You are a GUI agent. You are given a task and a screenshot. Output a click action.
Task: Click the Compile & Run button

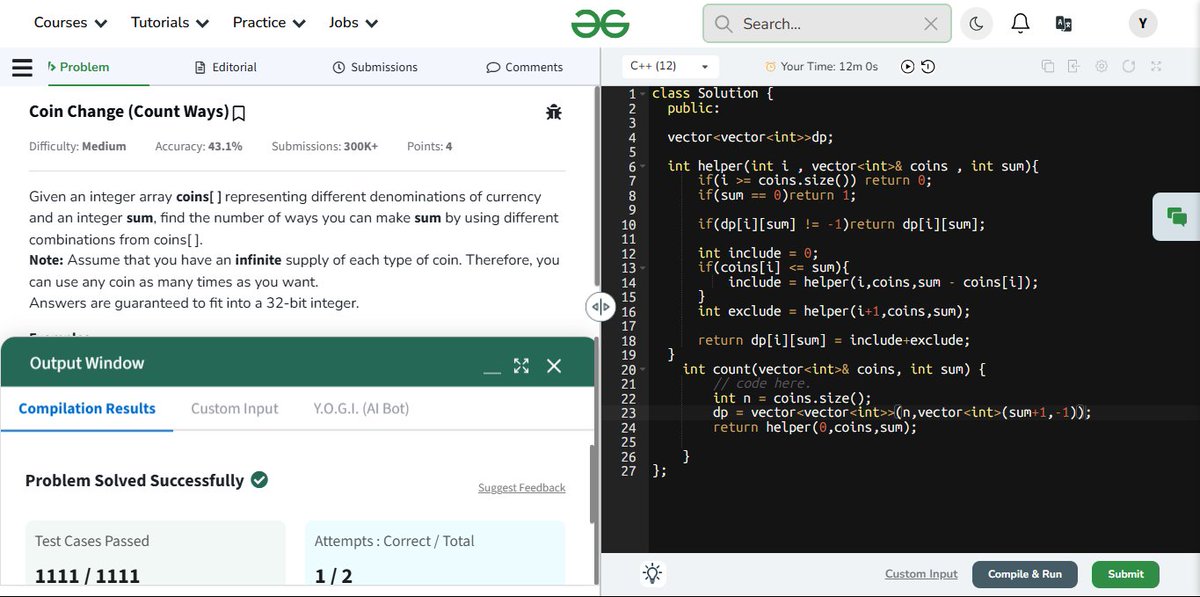coord(1025,574)
